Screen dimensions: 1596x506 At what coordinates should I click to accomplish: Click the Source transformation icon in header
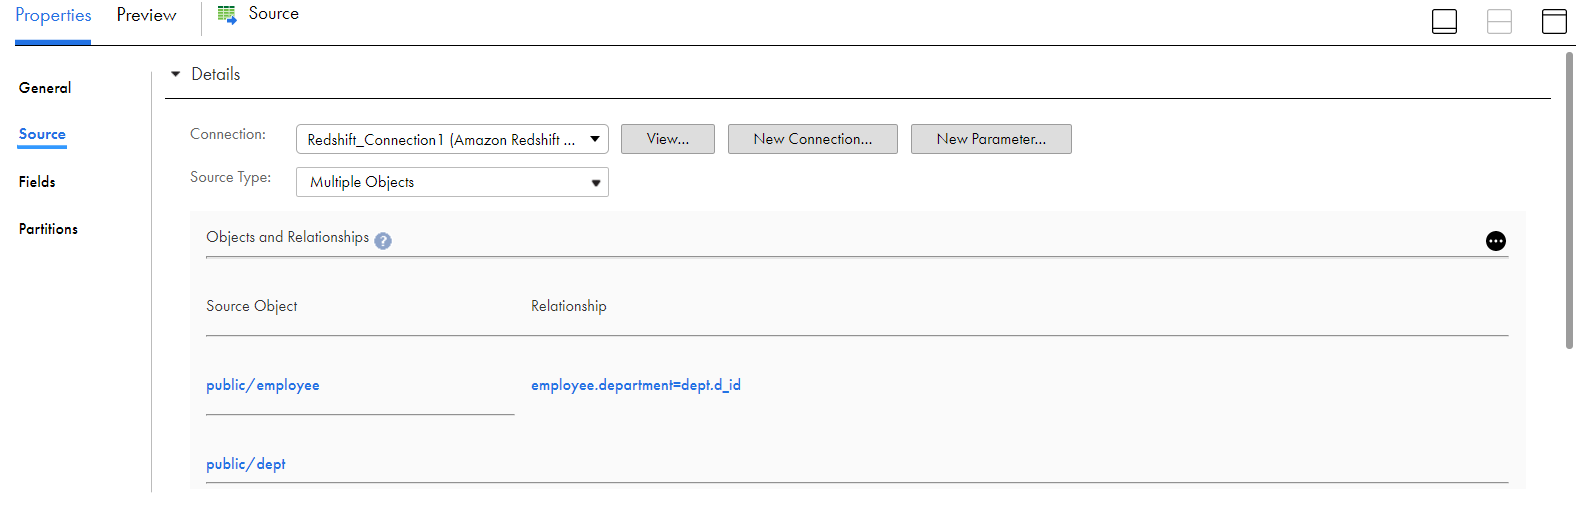tap(227, 15)
